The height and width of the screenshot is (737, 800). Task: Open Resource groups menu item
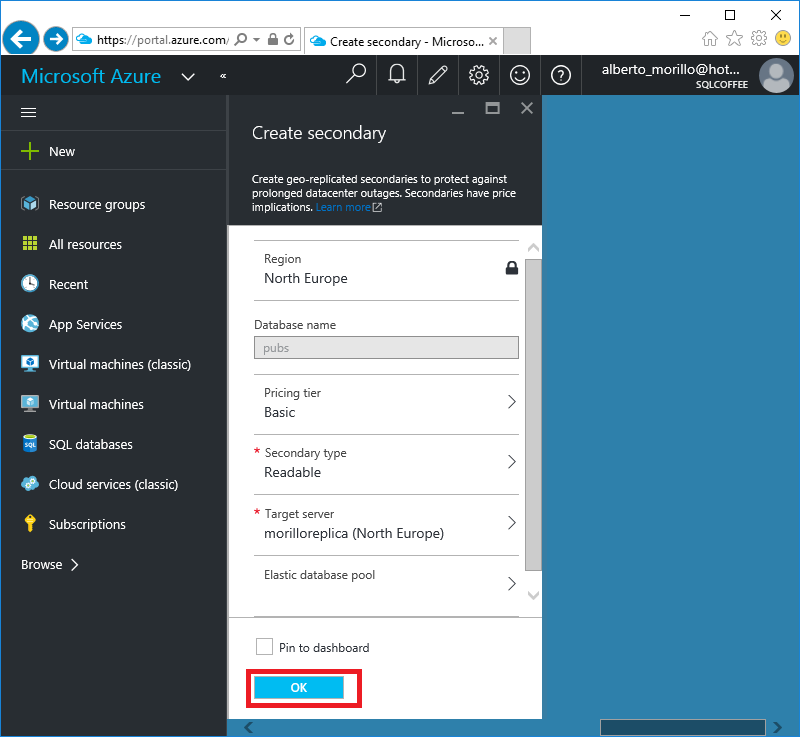[x=97, y=205]
